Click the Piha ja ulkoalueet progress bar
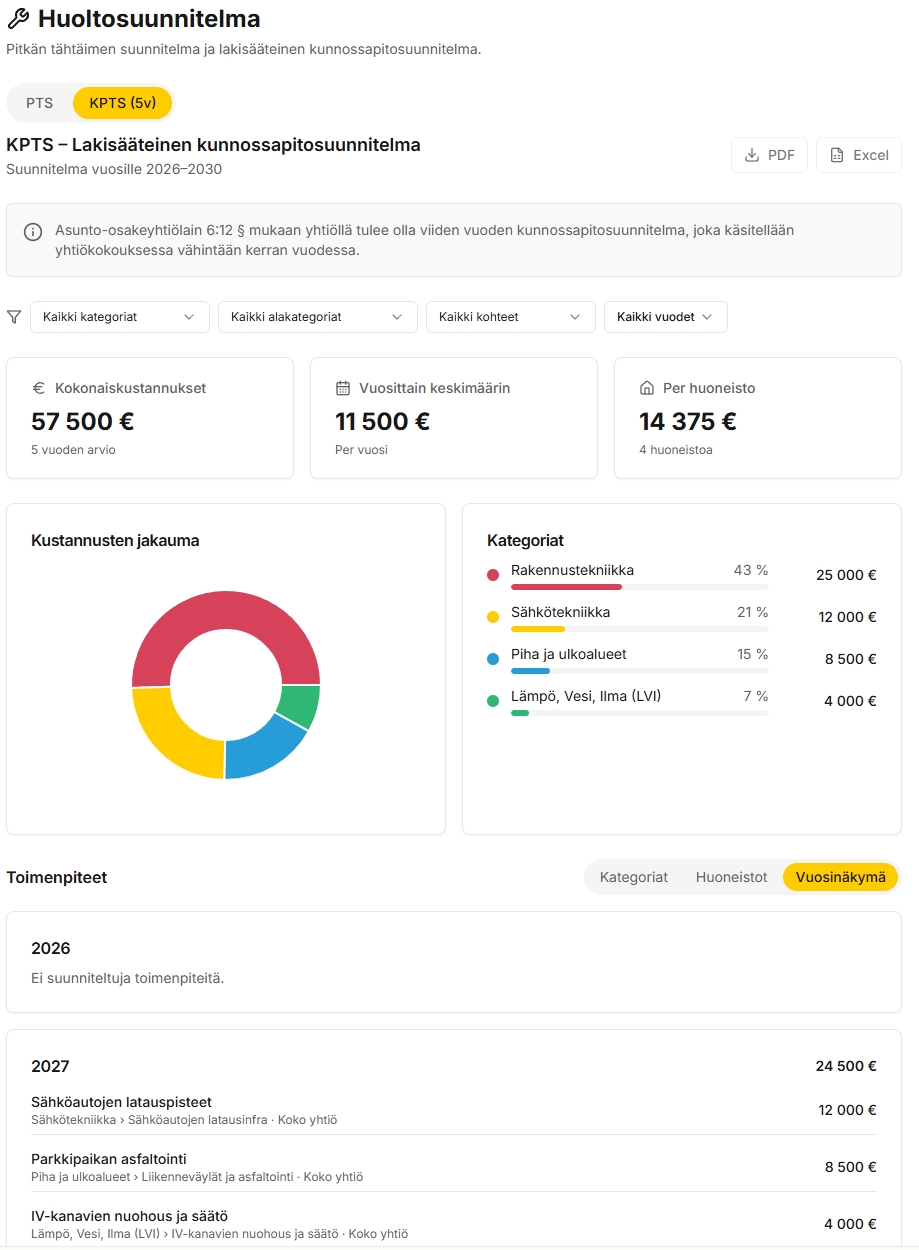This screenshot has height=1250, width=919. pyautogui.click(x=640, y=671)
